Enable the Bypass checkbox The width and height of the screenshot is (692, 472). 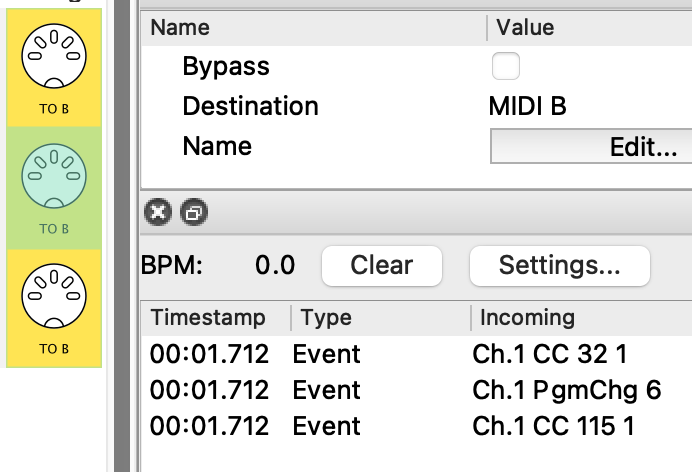click(x=506, y=67)
